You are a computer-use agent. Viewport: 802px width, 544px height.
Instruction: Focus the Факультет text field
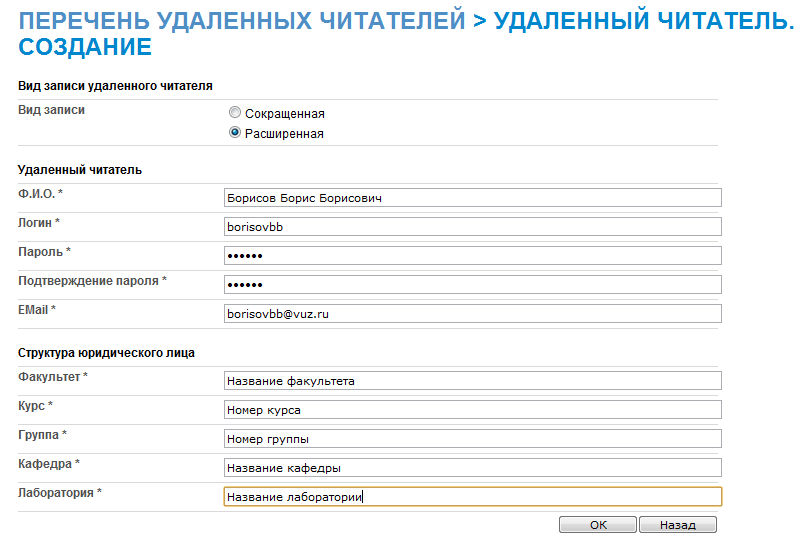click(473, 380)
